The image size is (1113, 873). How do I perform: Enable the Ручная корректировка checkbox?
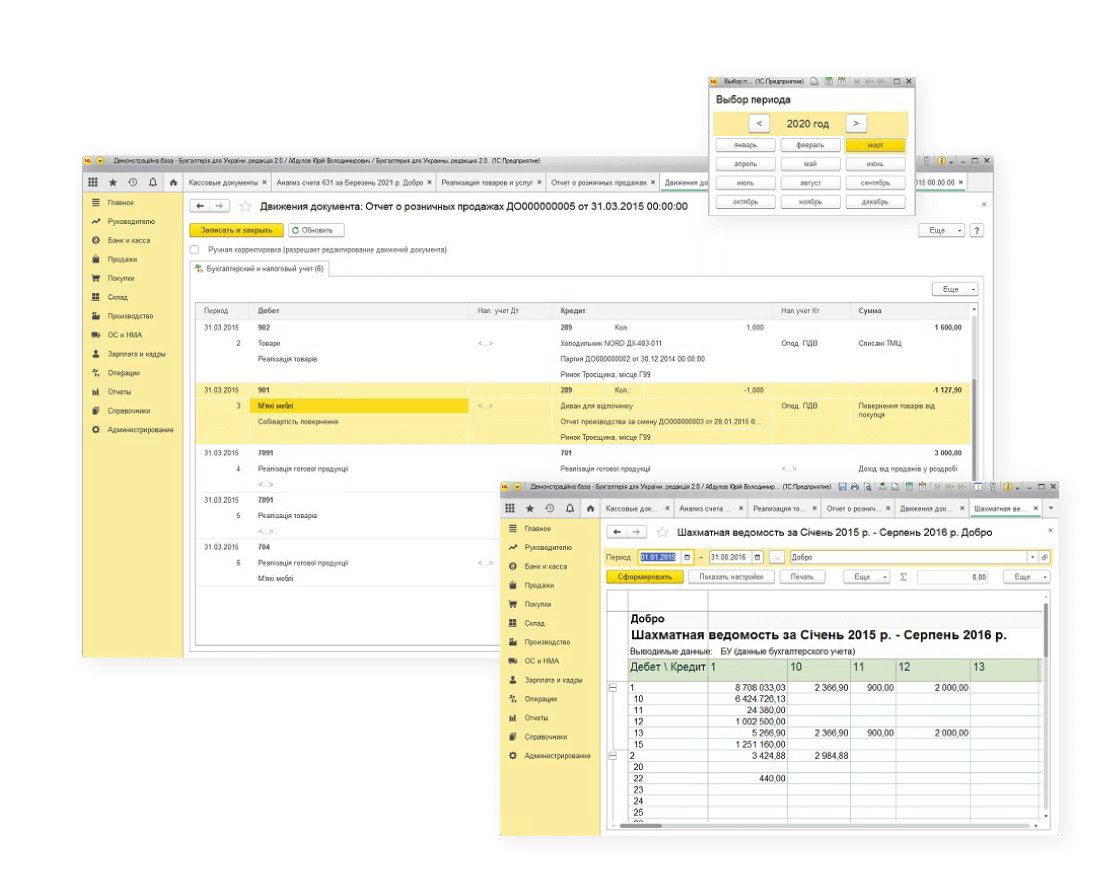196,249
